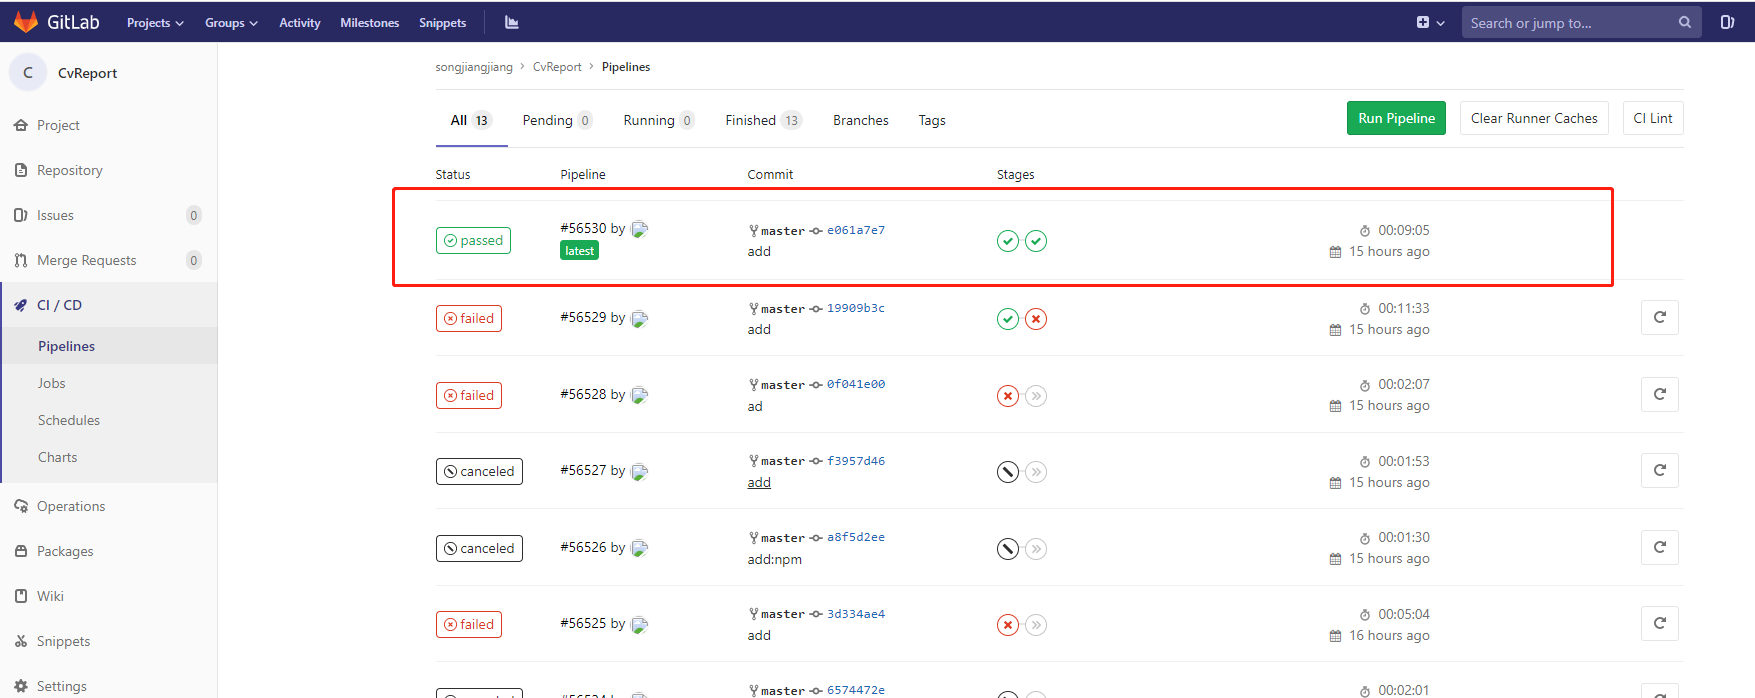Switch to the Pending tab
This screenshot has height=698, width=1755.
pos(557,120)
